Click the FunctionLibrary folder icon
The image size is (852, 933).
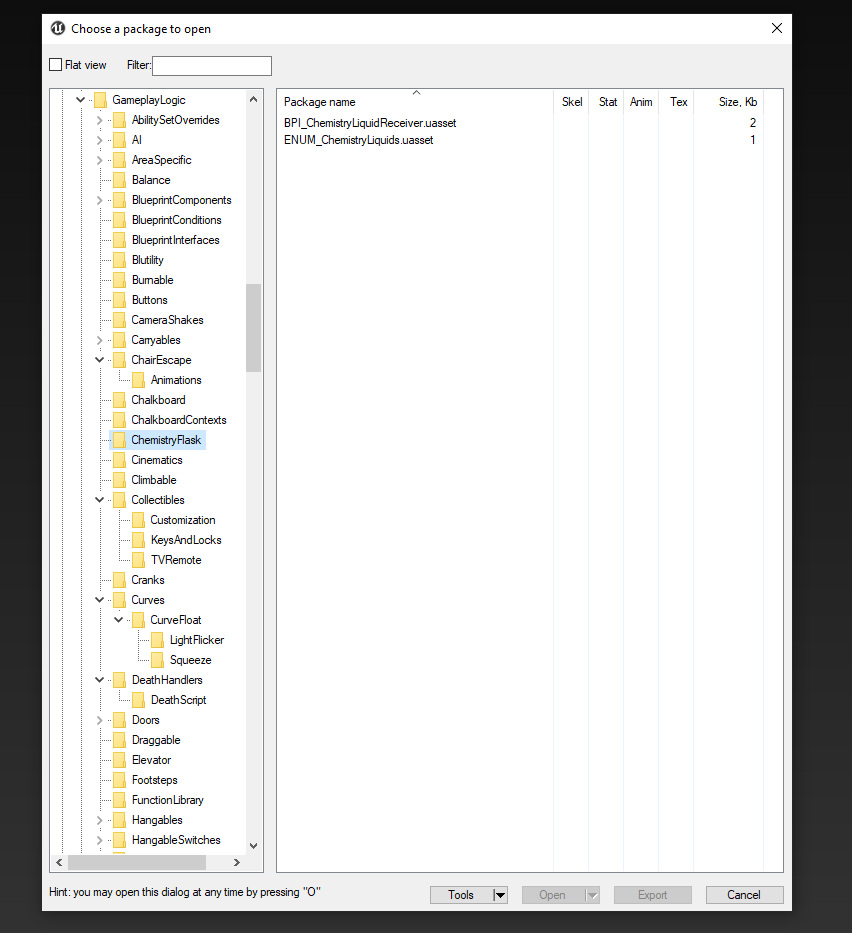tap(120, 800)
